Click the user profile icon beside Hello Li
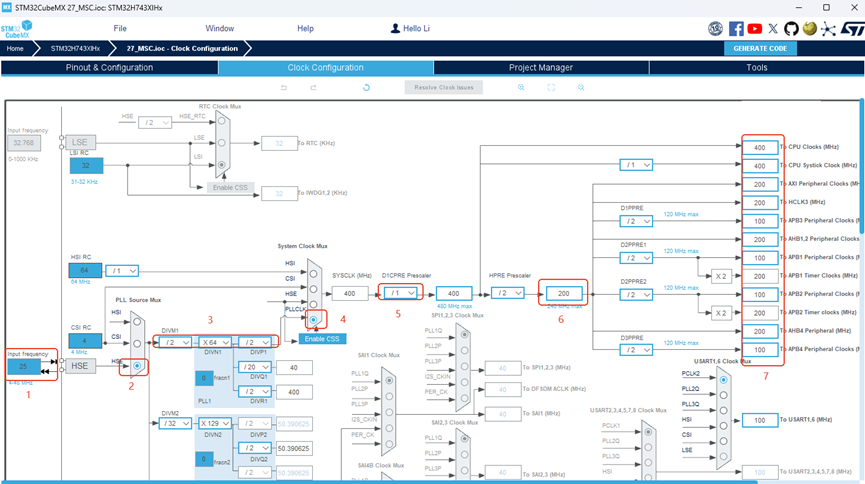Image resolution: width=865 pixels, height=484 pixels. [x=395, y=28]
